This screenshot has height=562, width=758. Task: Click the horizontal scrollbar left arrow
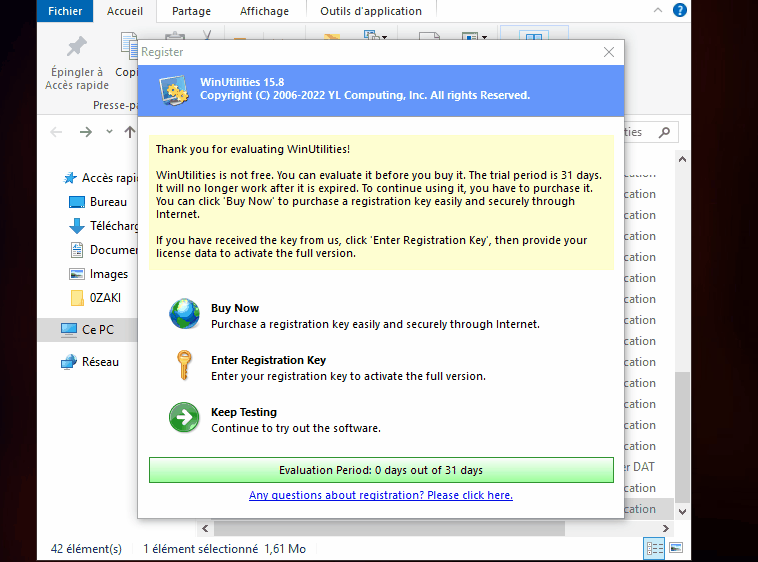pos(205,528)
